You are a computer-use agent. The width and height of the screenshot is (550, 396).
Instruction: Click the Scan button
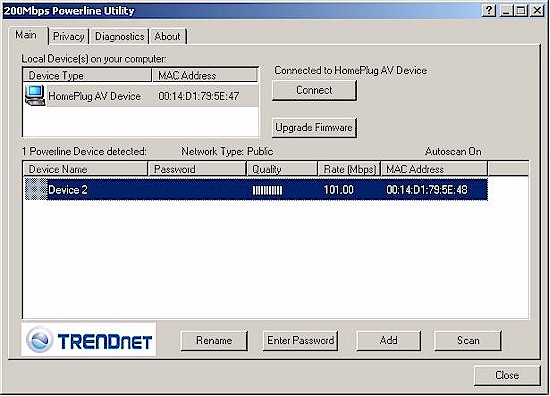pos(468,341)
